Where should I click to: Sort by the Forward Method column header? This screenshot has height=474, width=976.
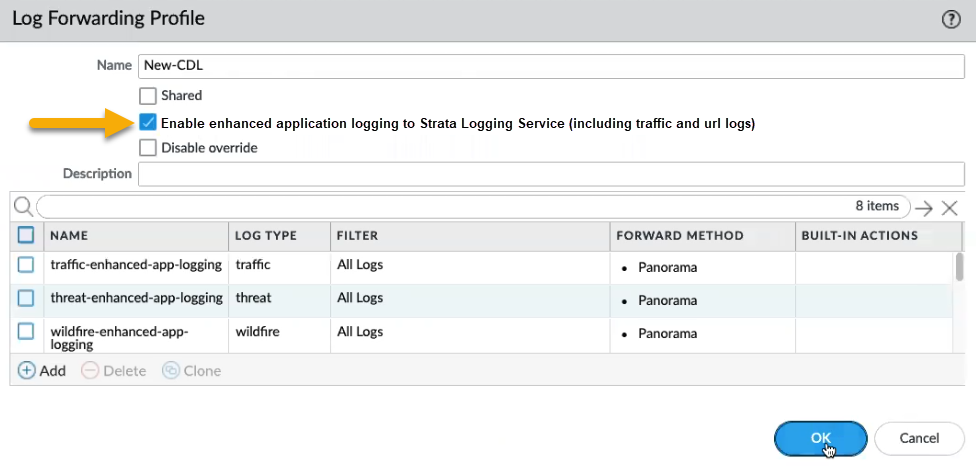[680, 236]
